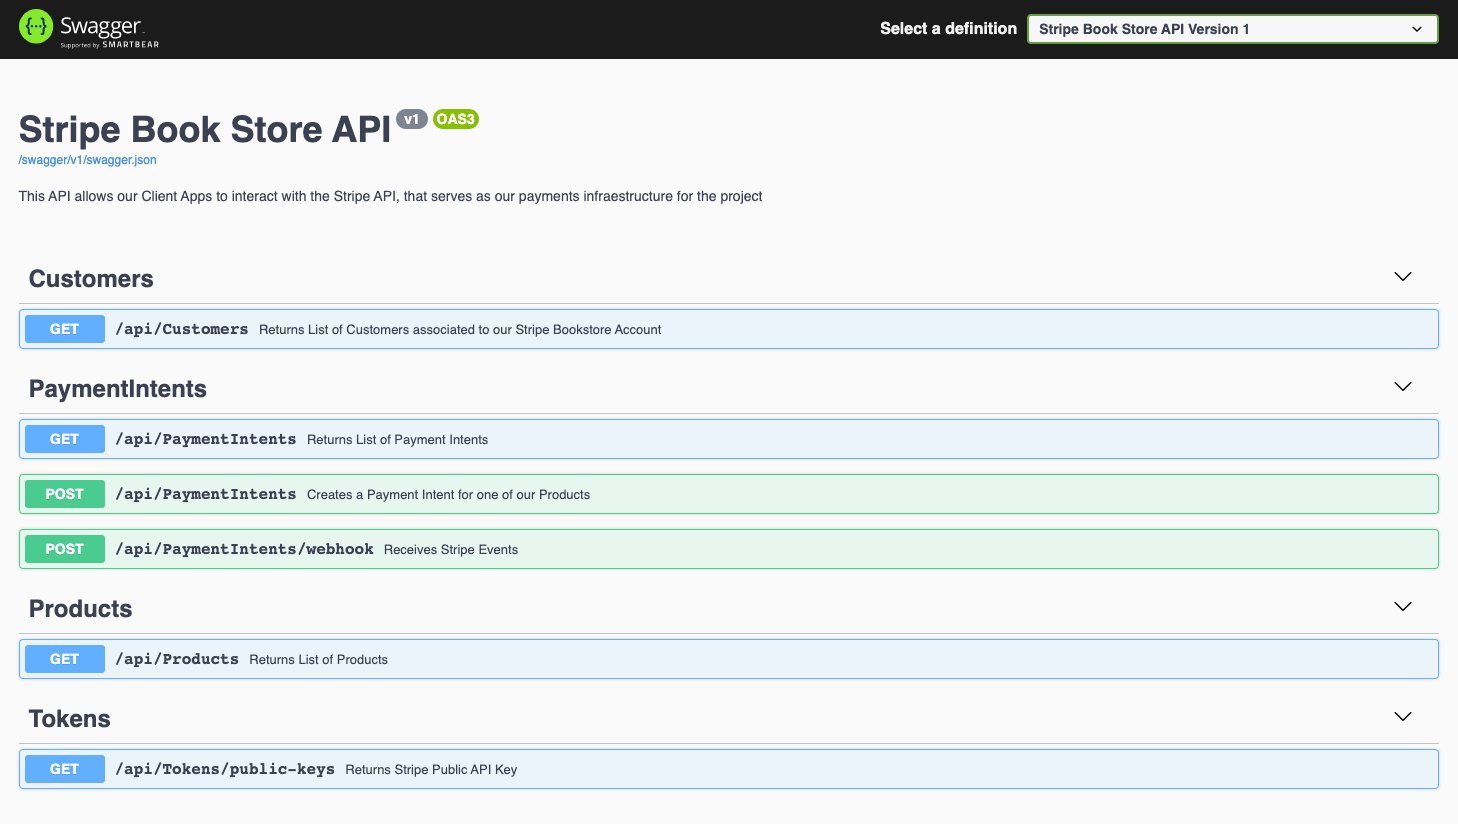Image resolution: width=1458 pixels, height=824 pixels.
Task: Click the GET badge for /api/Customers
Action: click(x=64, y=329)
